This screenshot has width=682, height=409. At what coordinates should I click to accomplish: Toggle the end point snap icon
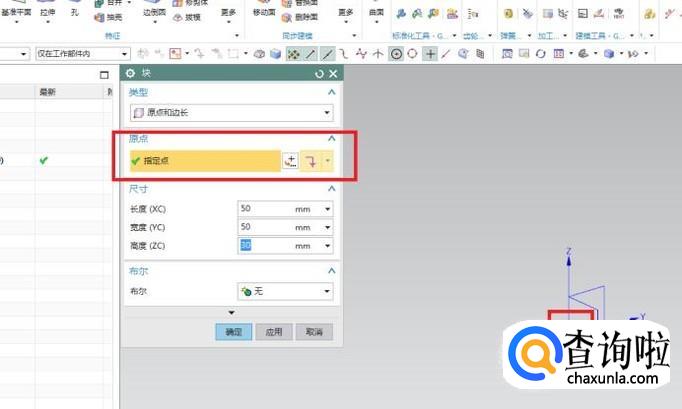tap(311, 54)
